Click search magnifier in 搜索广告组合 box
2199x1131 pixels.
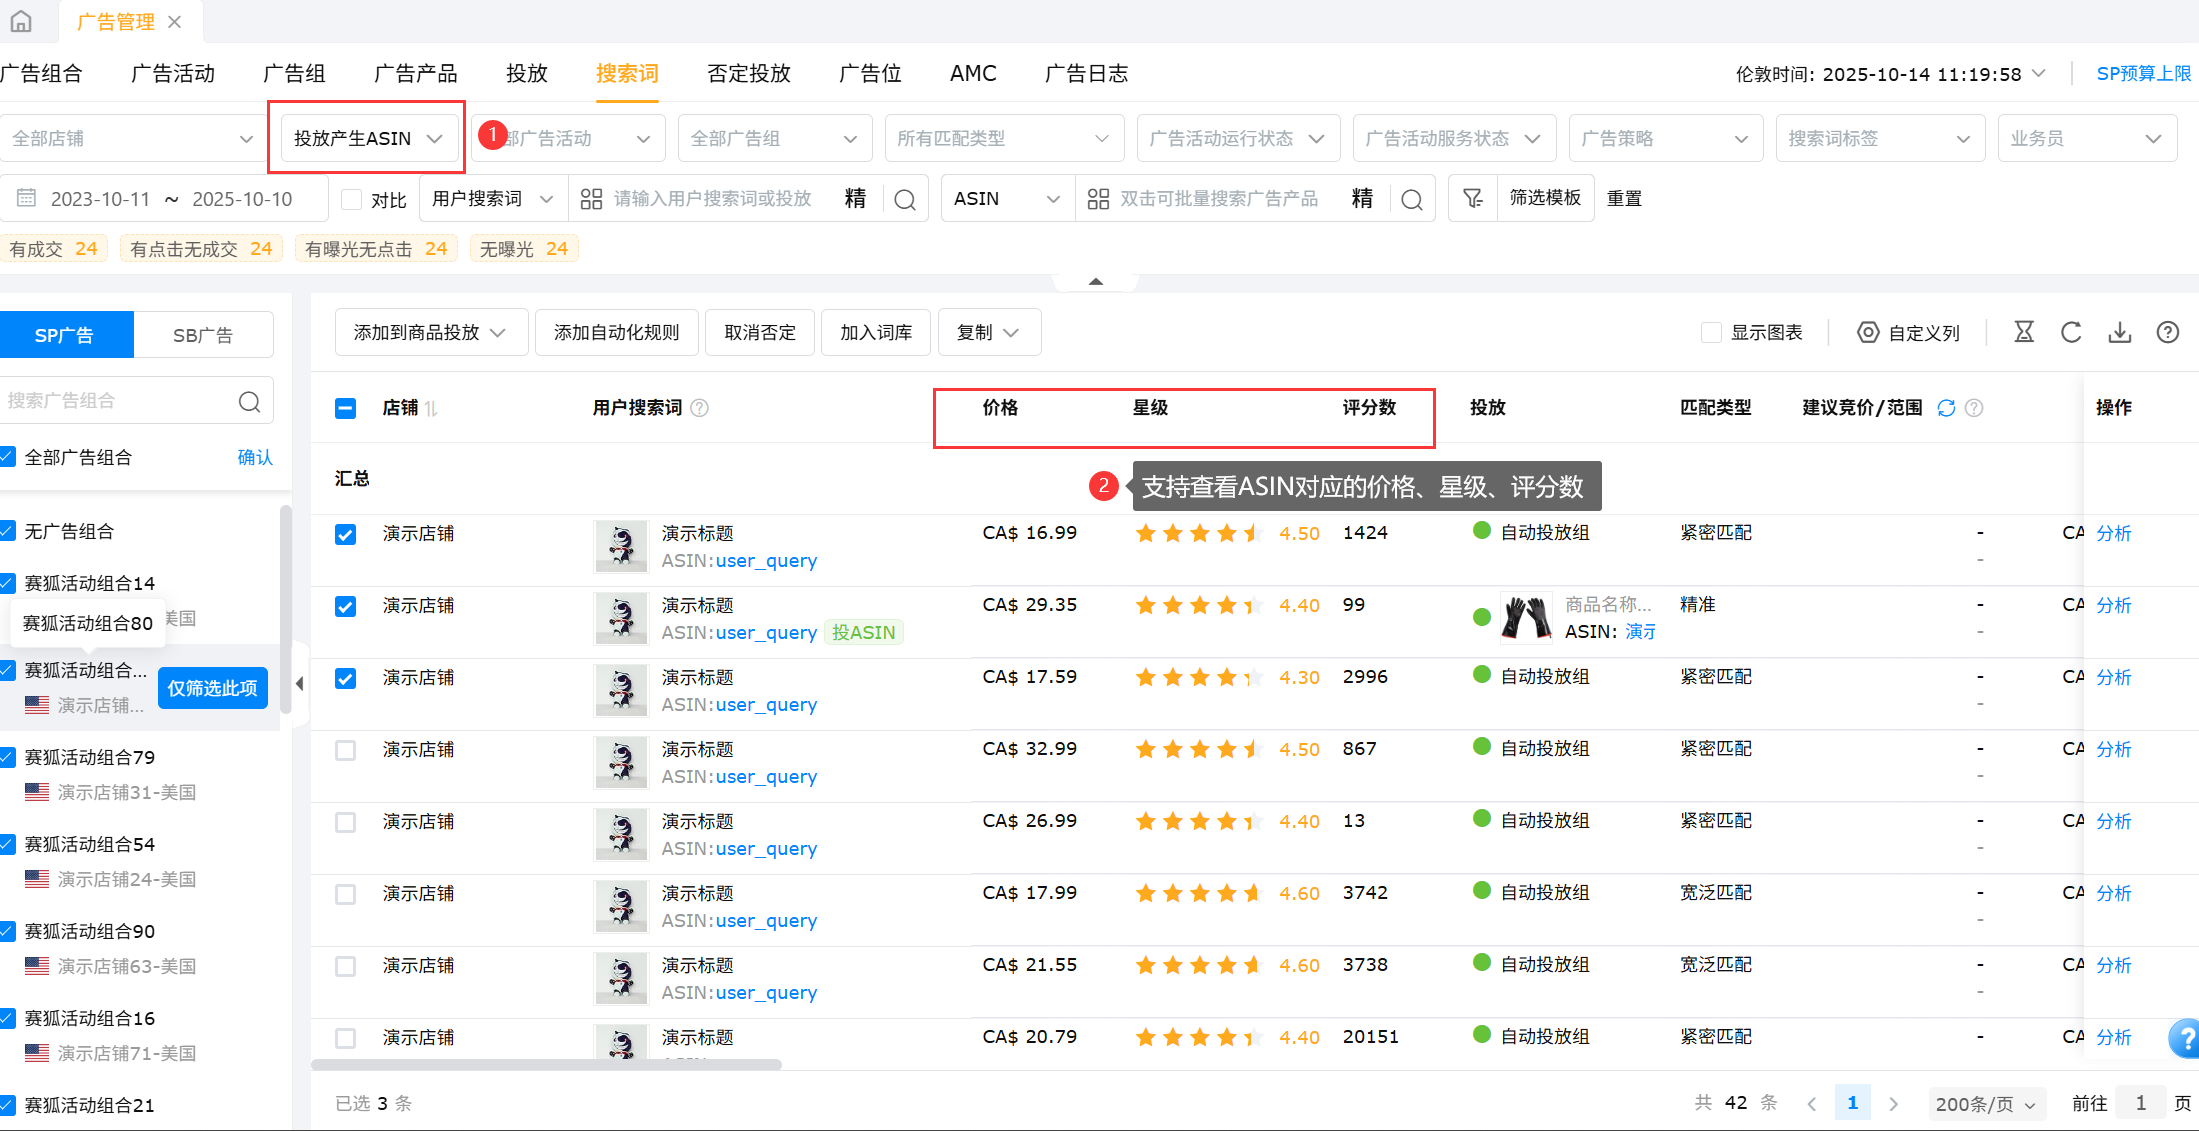point(249,401)
